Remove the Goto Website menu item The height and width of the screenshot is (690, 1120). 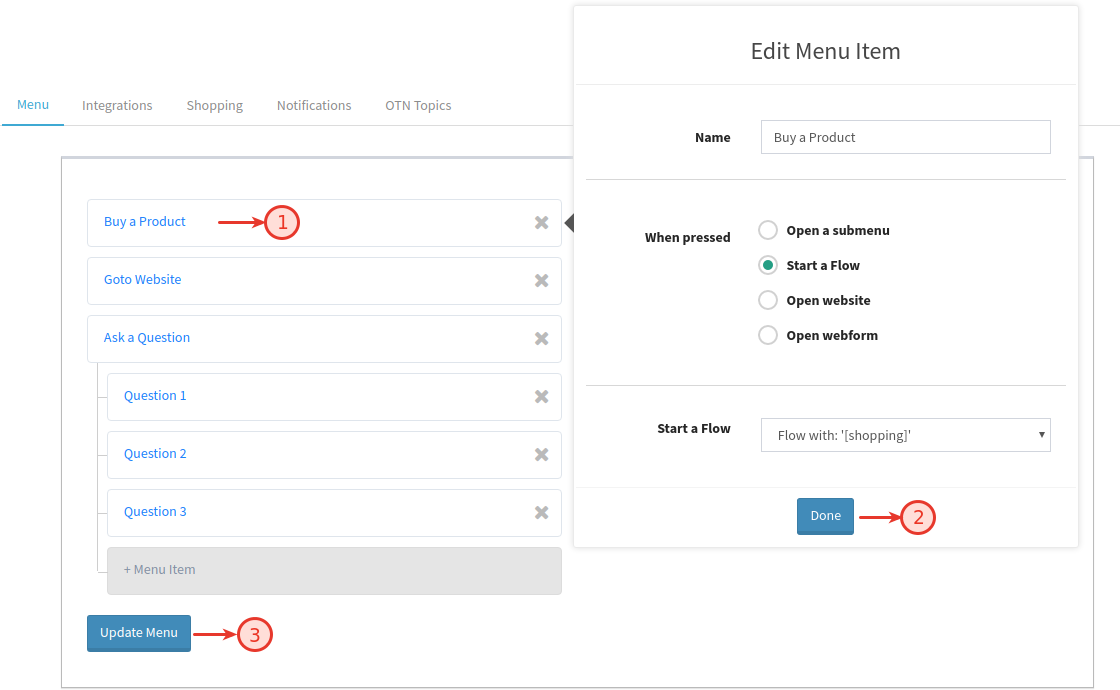click(541, 280)
